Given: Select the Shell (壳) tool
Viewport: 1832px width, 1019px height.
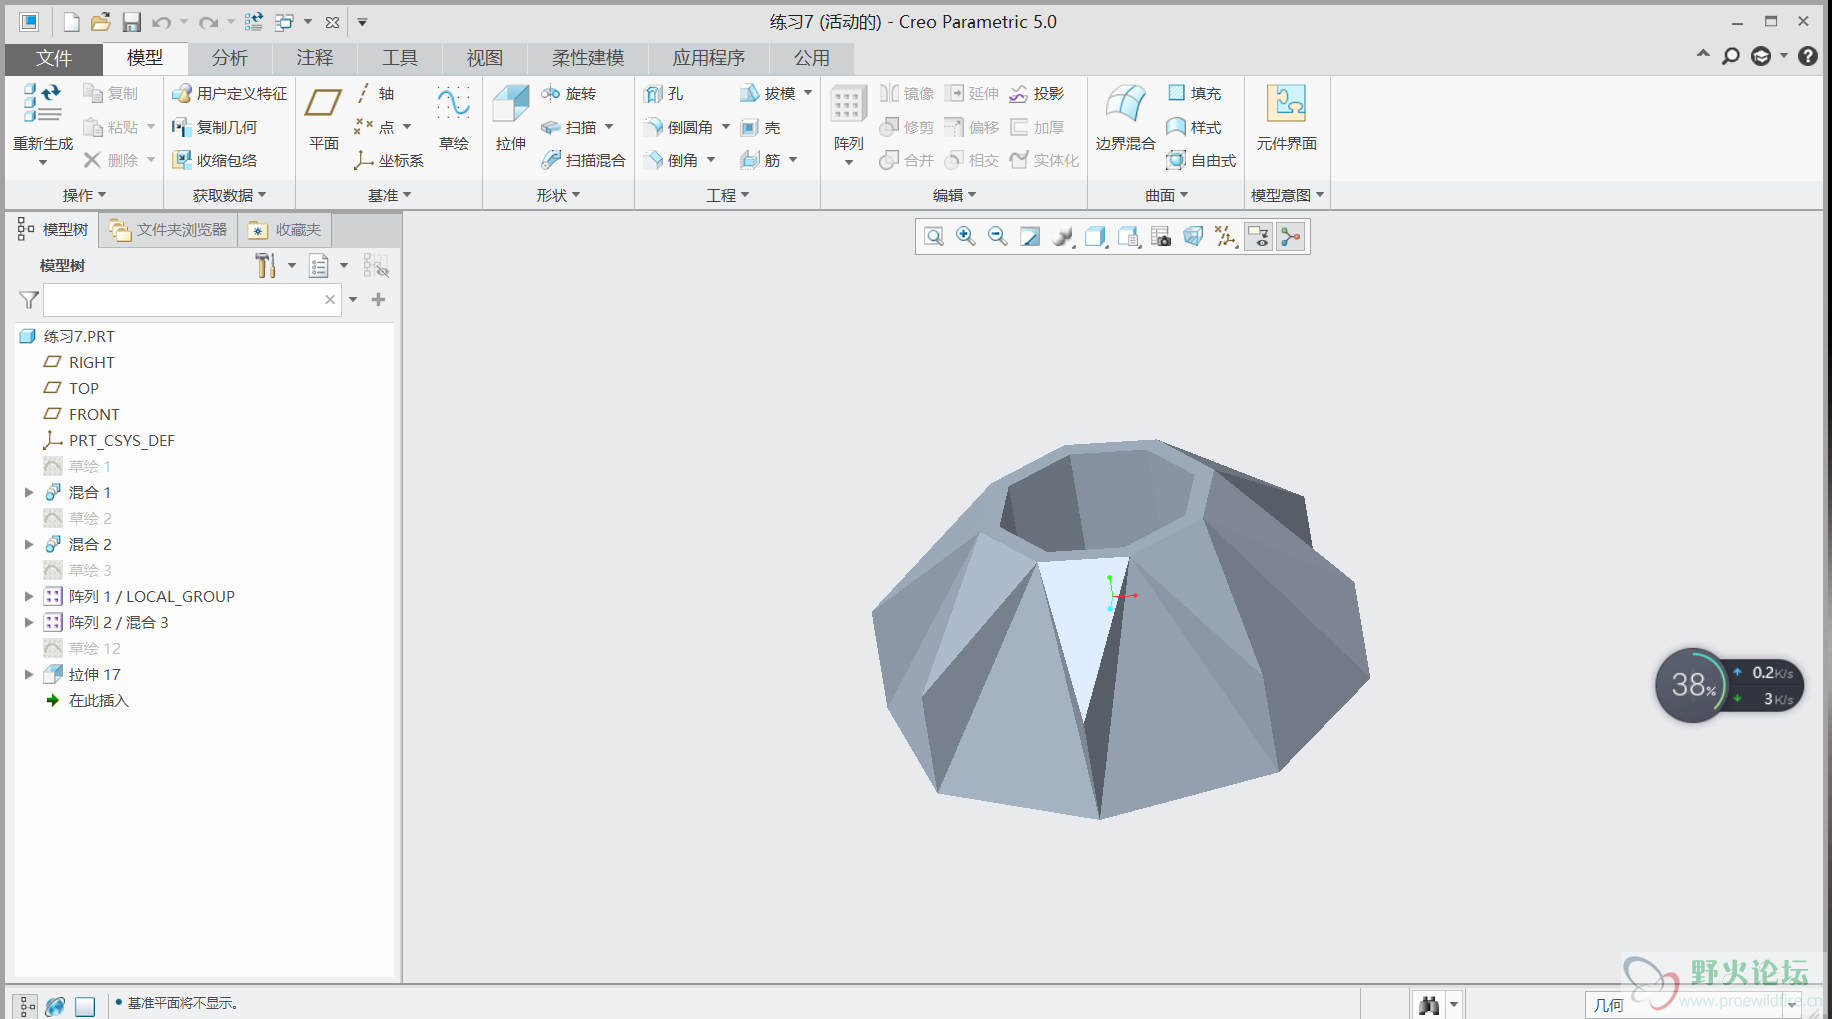Looking at the screenshot, I should pyautogui.click(x=760, y=127).
